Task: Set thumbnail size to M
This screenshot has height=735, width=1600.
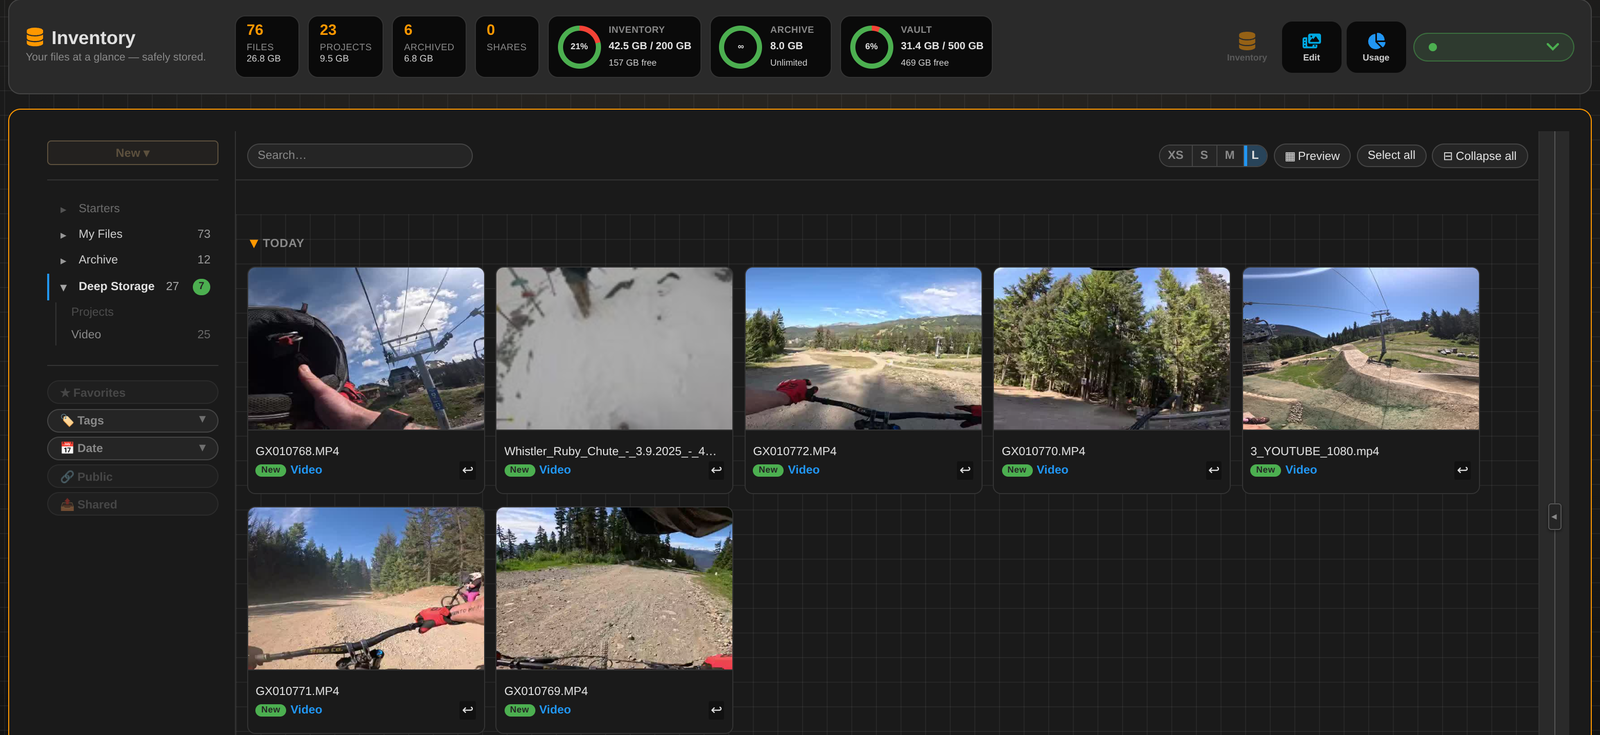Action: coord(1230,156)
